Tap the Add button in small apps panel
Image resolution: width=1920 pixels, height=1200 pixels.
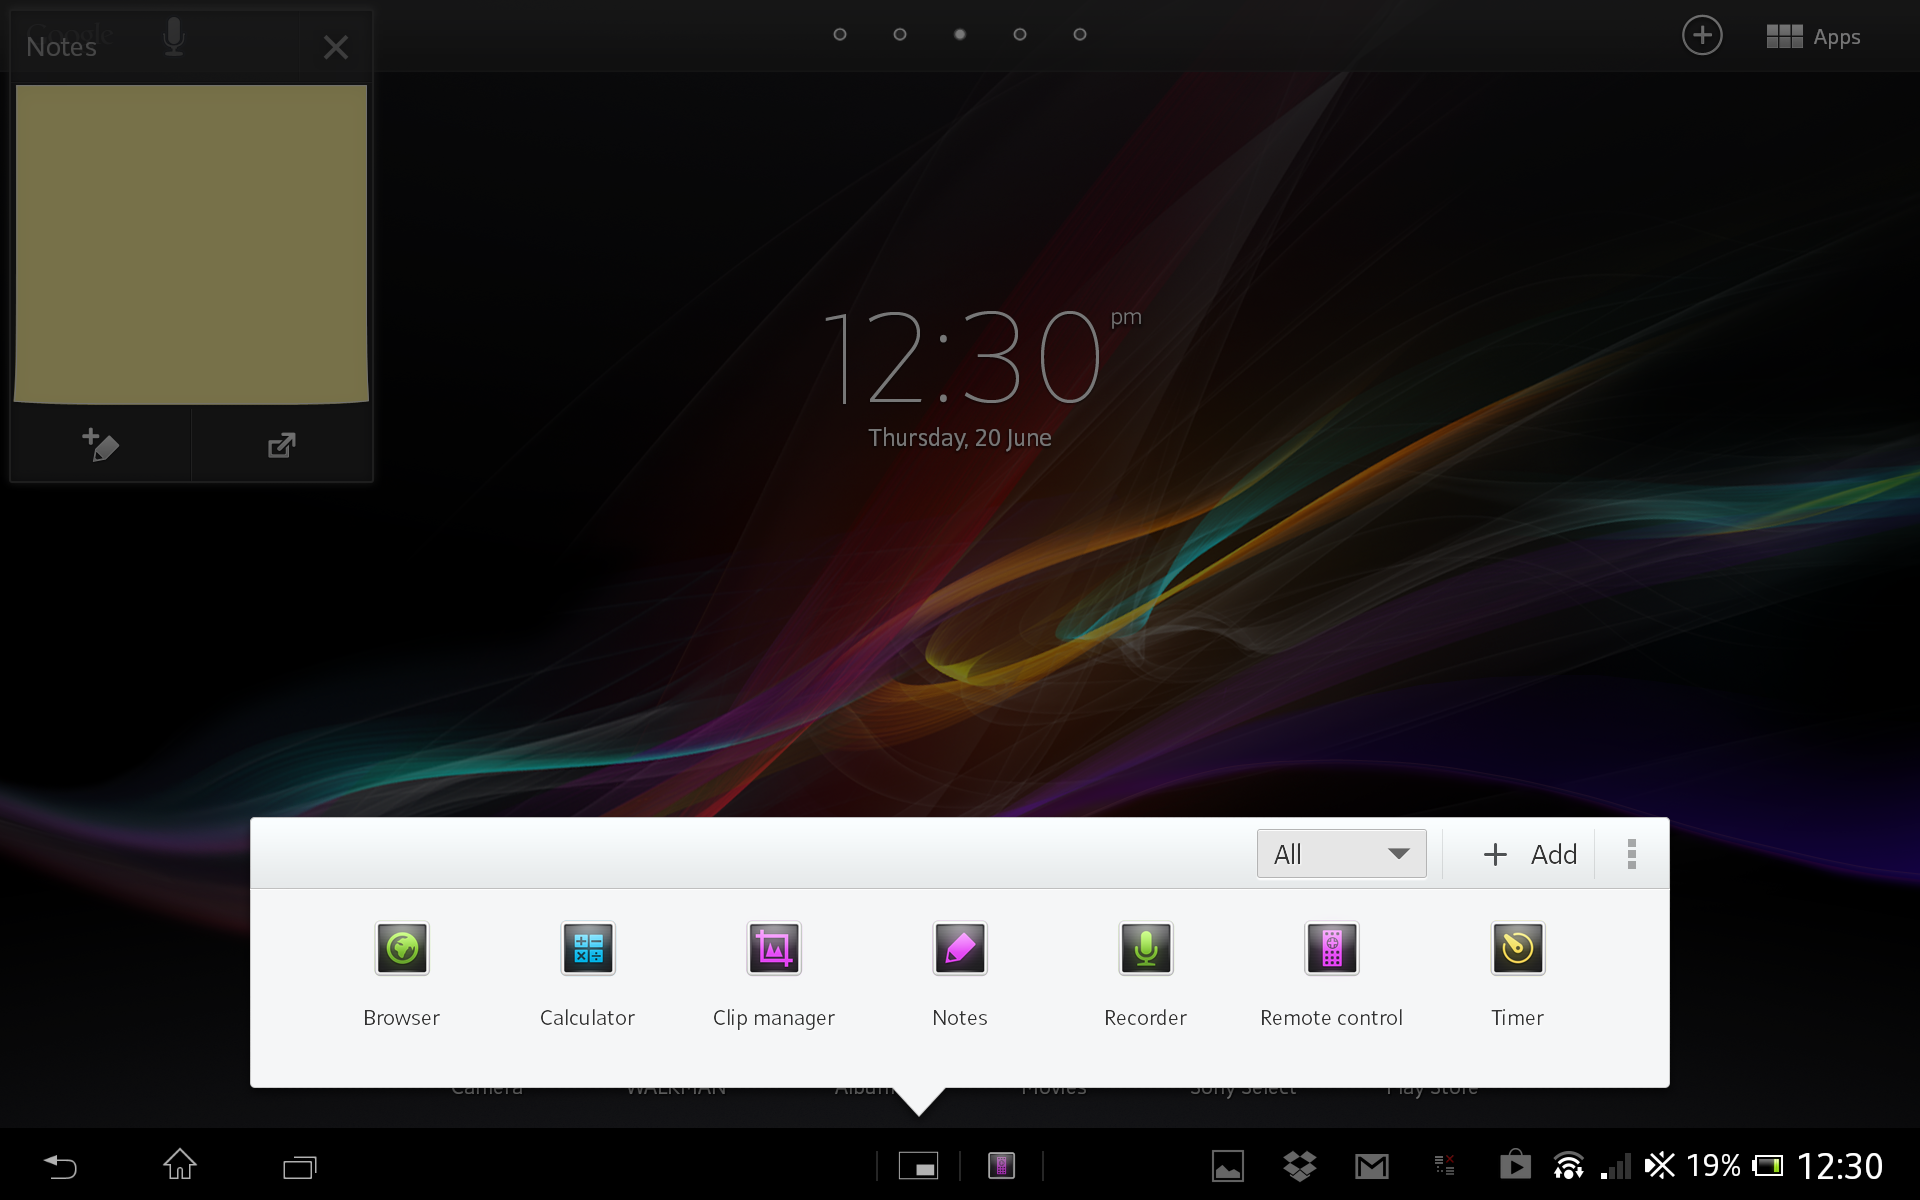coord(1530,854)
